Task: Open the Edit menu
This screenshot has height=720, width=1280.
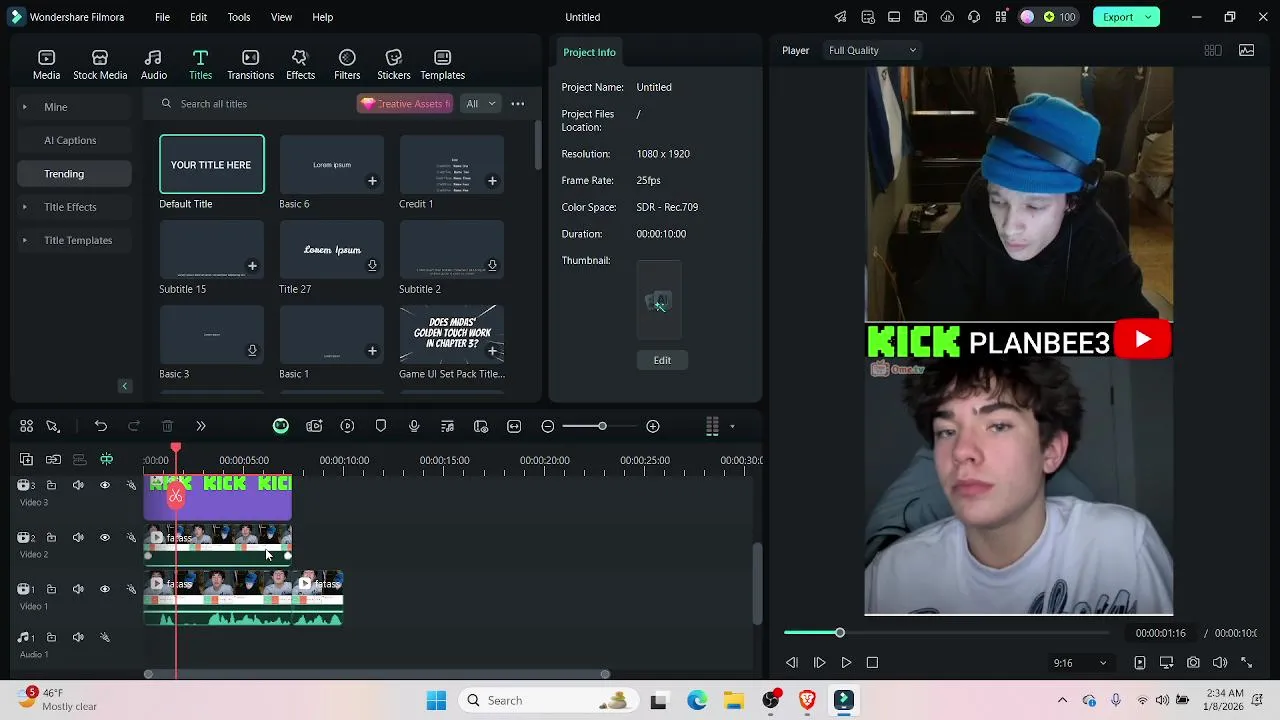Action: pos(198,17)
